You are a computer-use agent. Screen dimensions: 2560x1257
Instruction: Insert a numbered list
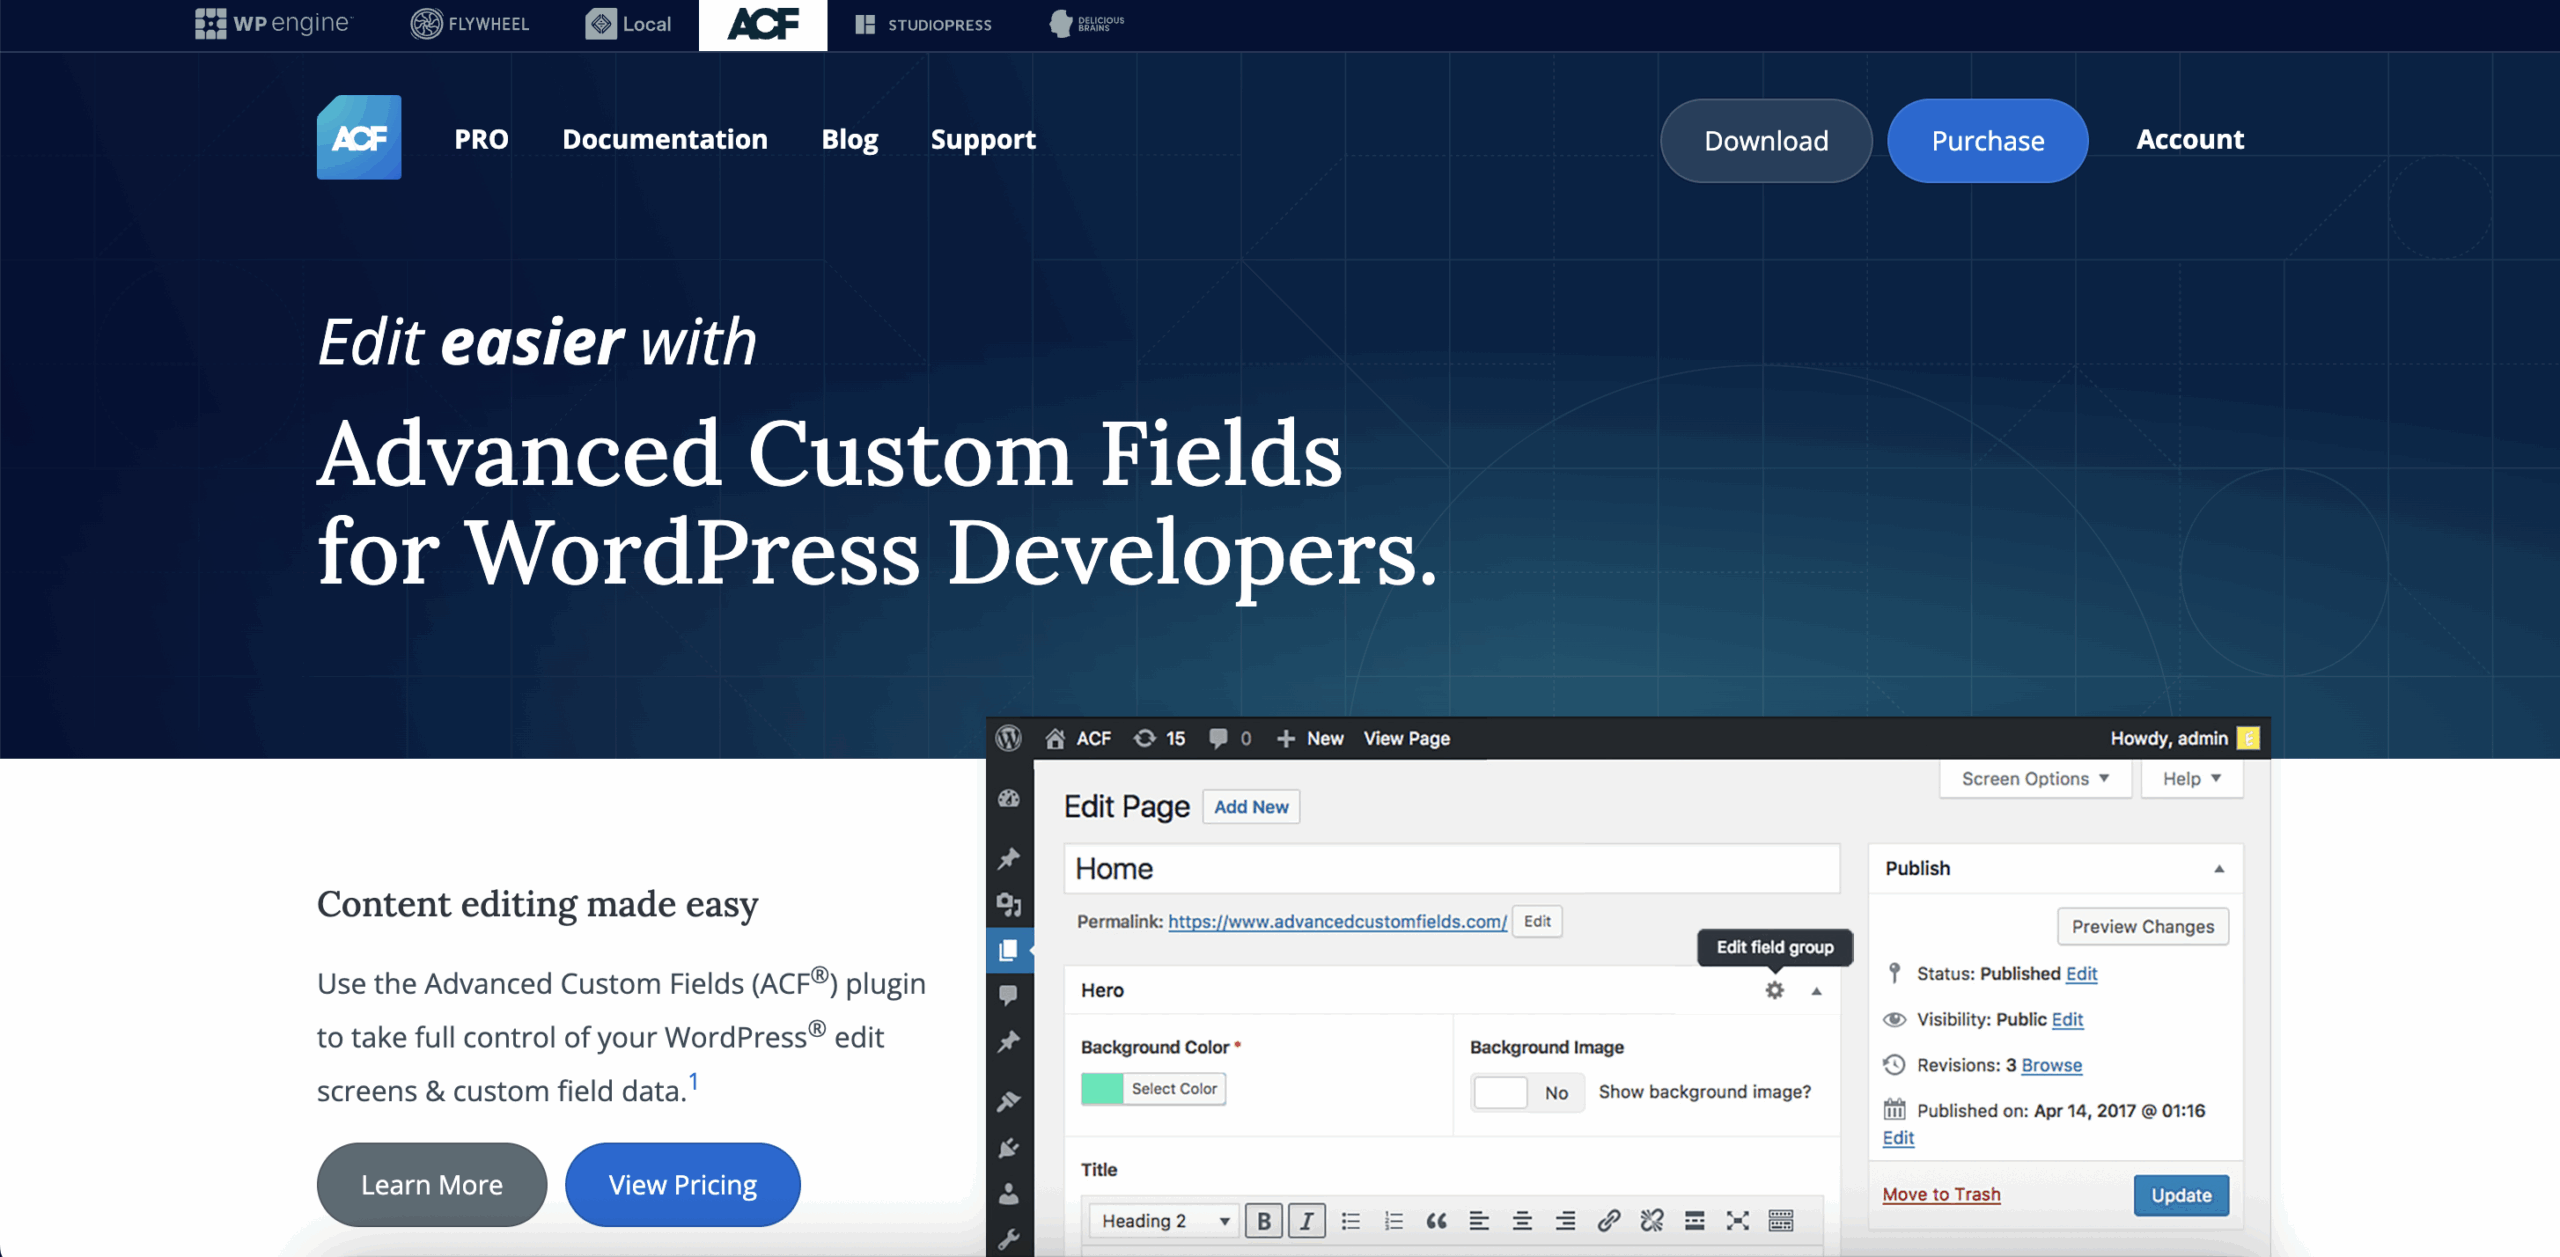[x=1393, y=1220]
